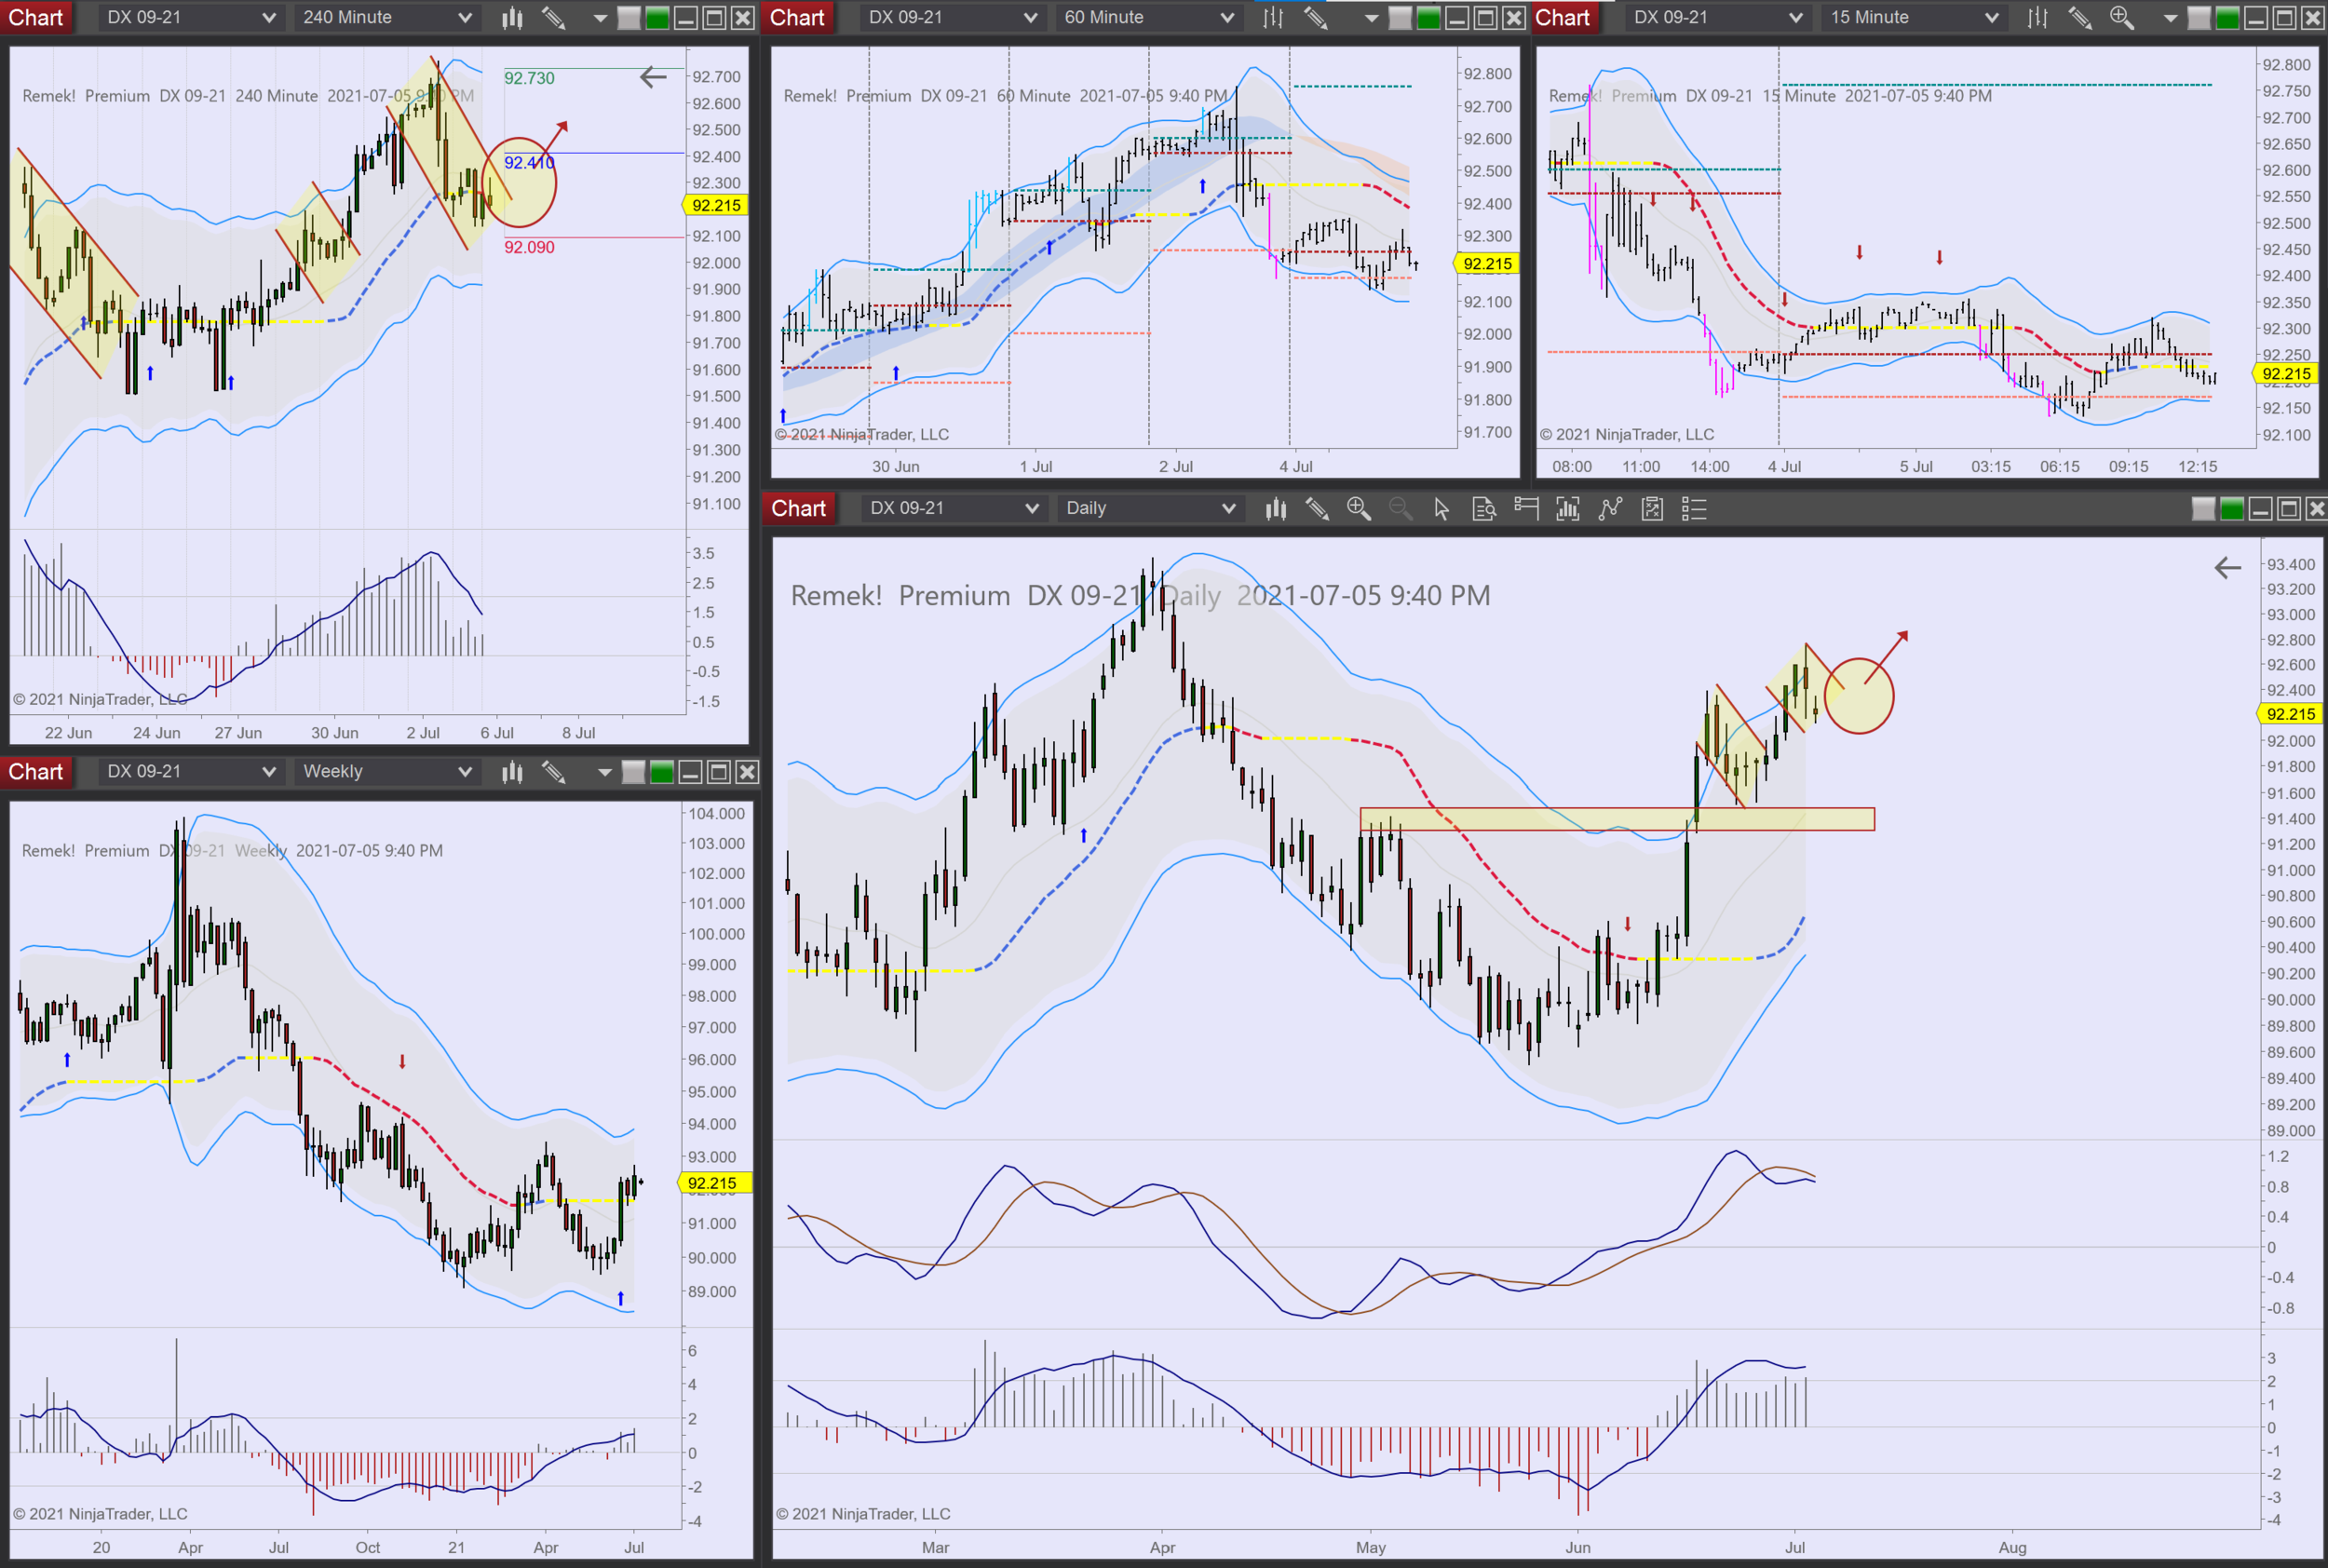Open Properties list icon on Daily toolbar

click(1693, 509)
